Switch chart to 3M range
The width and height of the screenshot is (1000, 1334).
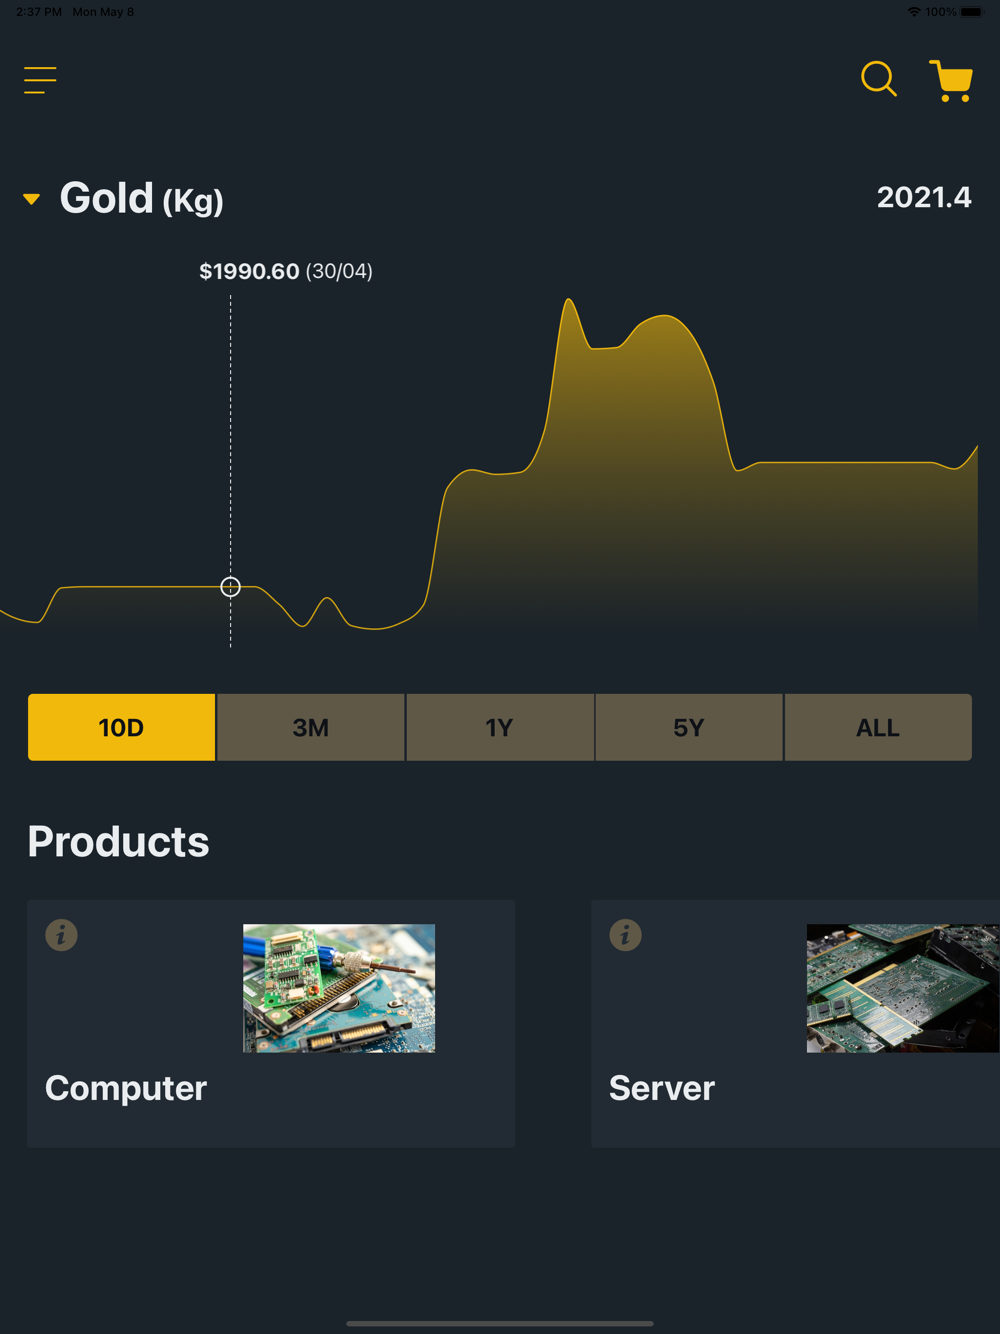(x=310, y=727)
